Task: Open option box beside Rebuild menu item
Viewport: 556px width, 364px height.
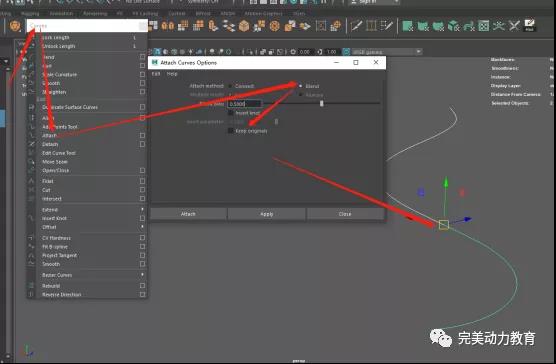Action: pos(142,286)
